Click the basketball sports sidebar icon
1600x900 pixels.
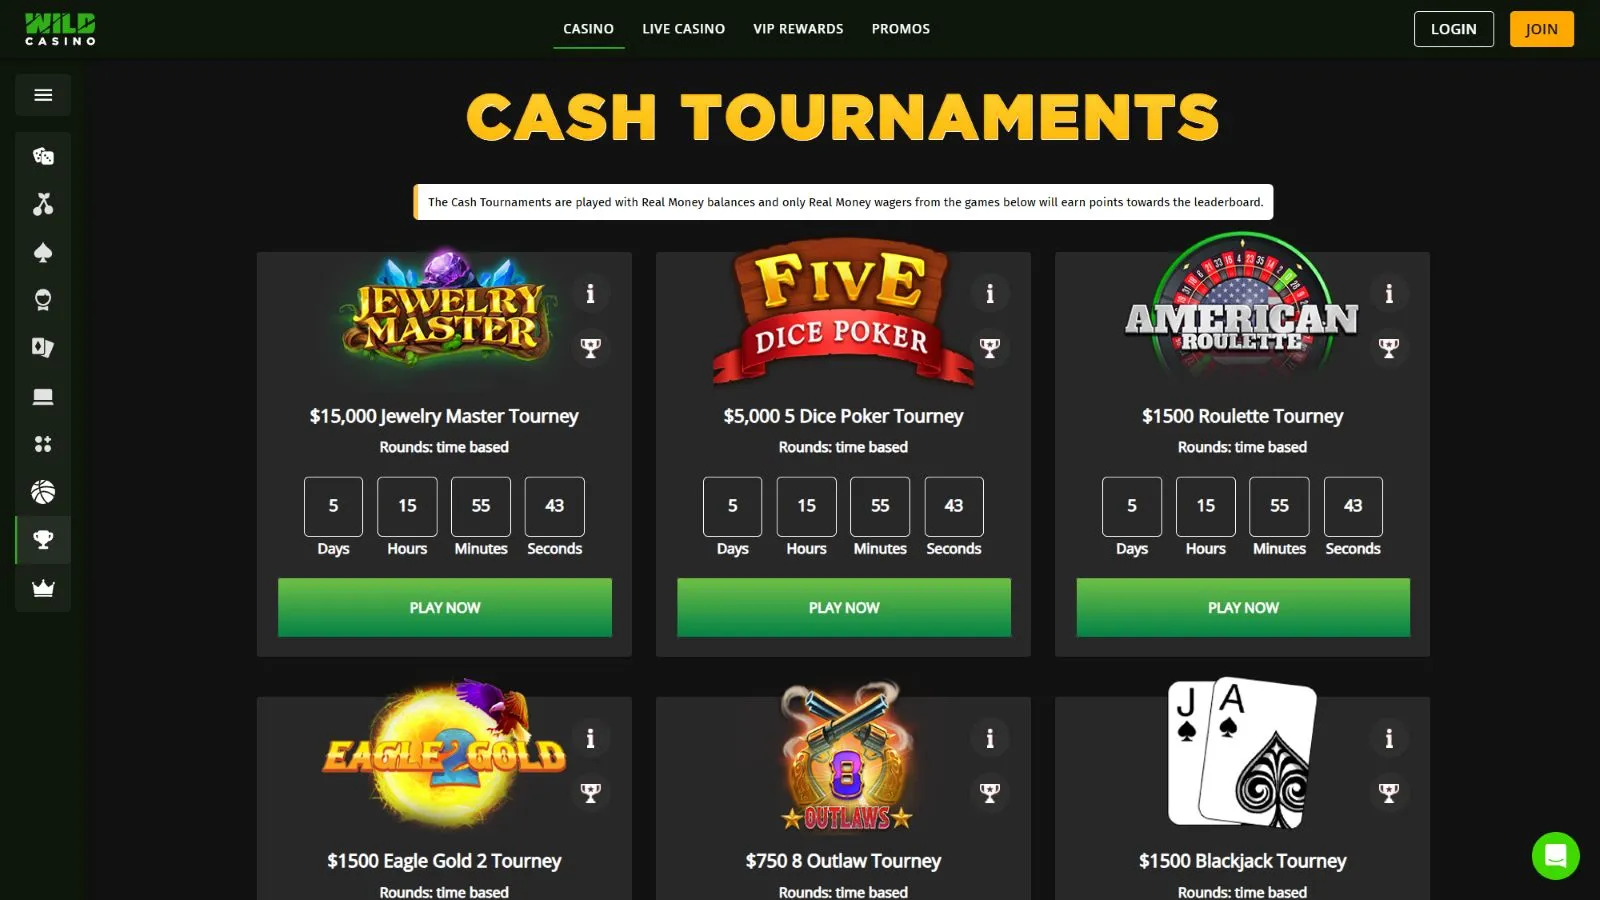[x=43, y=492]
